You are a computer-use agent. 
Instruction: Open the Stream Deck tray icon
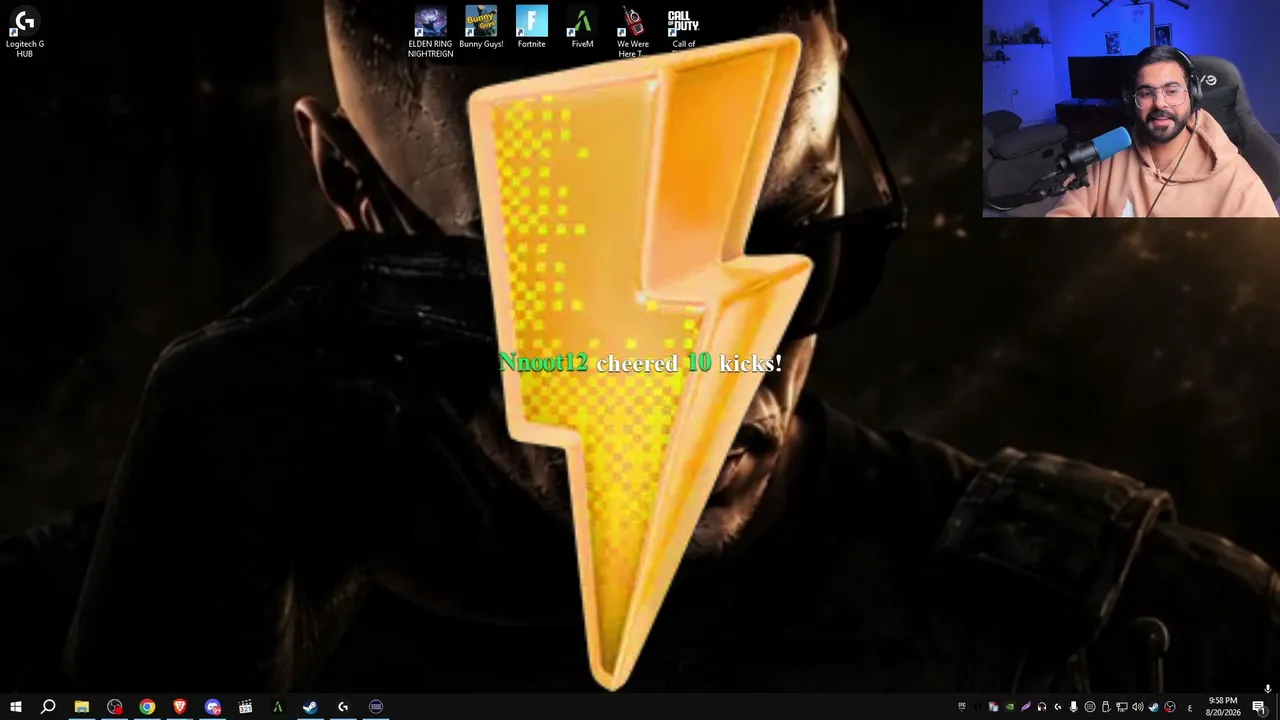pos(1089,707)
